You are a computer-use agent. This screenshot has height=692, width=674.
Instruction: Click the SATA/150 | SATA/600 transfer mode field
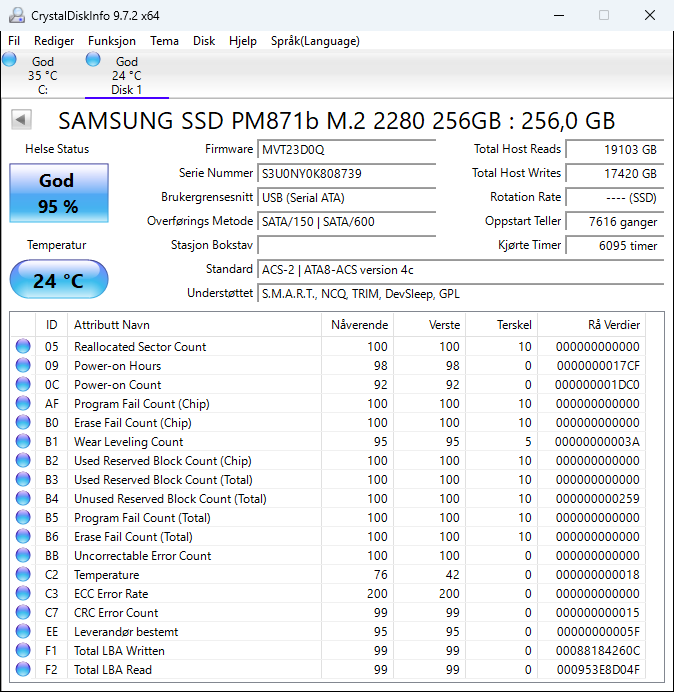click(x=346, y=221)
